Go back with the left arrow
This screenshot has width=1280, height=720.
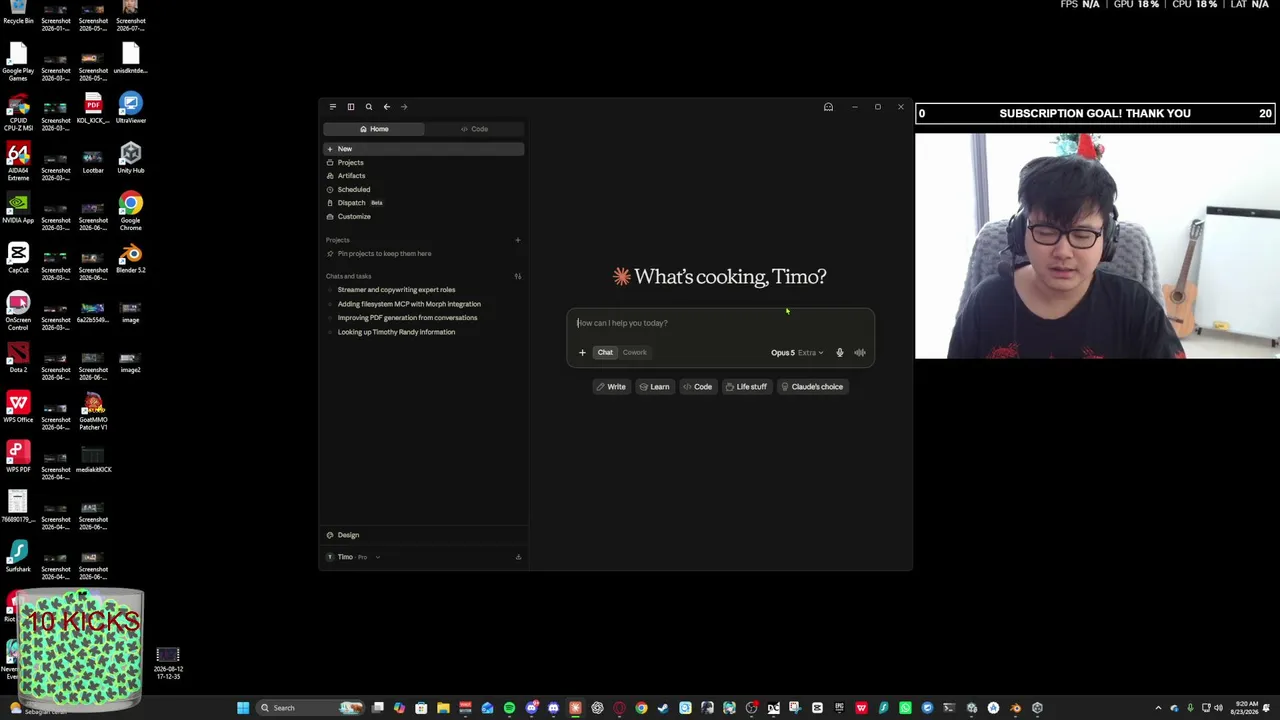(x=387, y=107)
